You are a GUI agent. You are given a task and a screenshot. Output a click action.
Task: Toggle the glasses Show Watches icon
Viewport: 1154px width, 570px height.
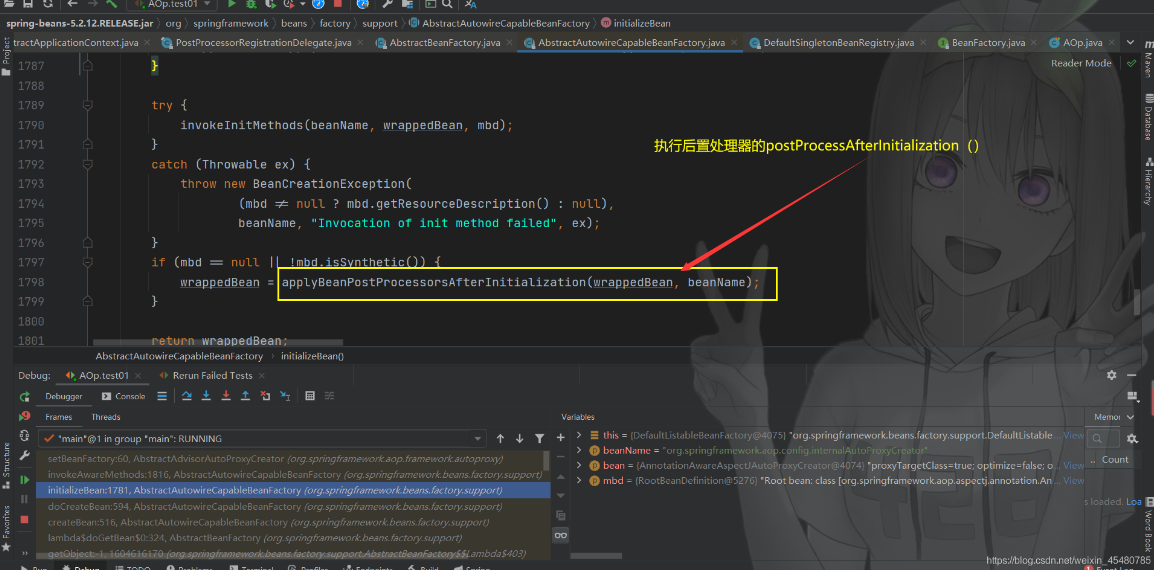pos(561,535)
